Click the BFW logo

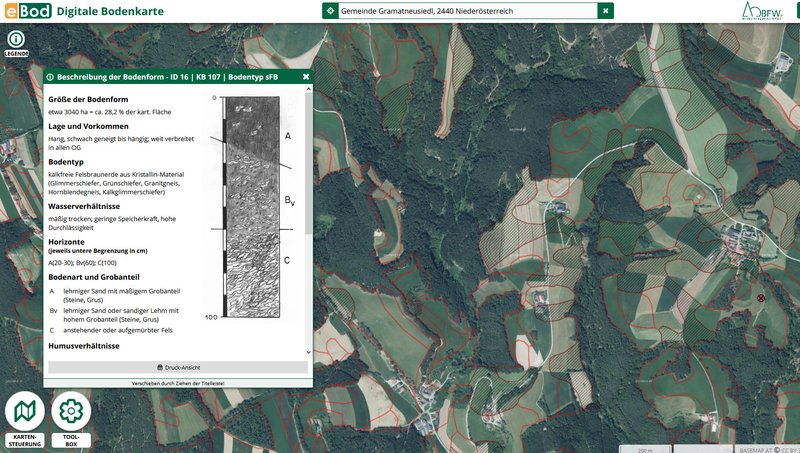pos(760,11)
